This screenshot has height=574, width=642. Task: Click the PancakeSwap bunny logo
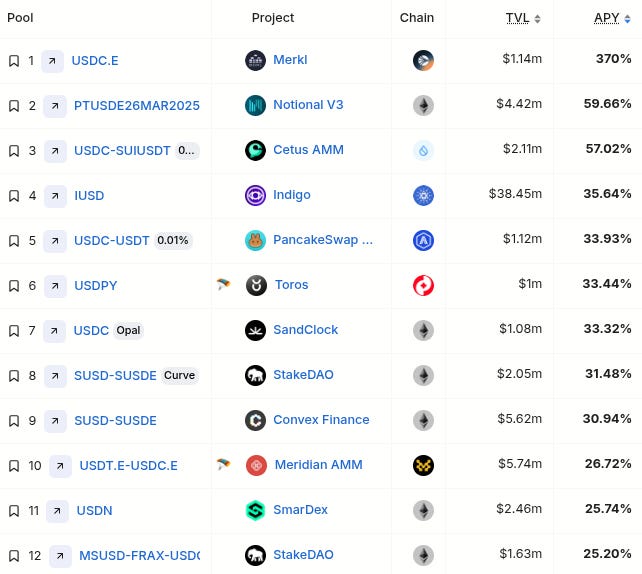(x=255, y=241)
